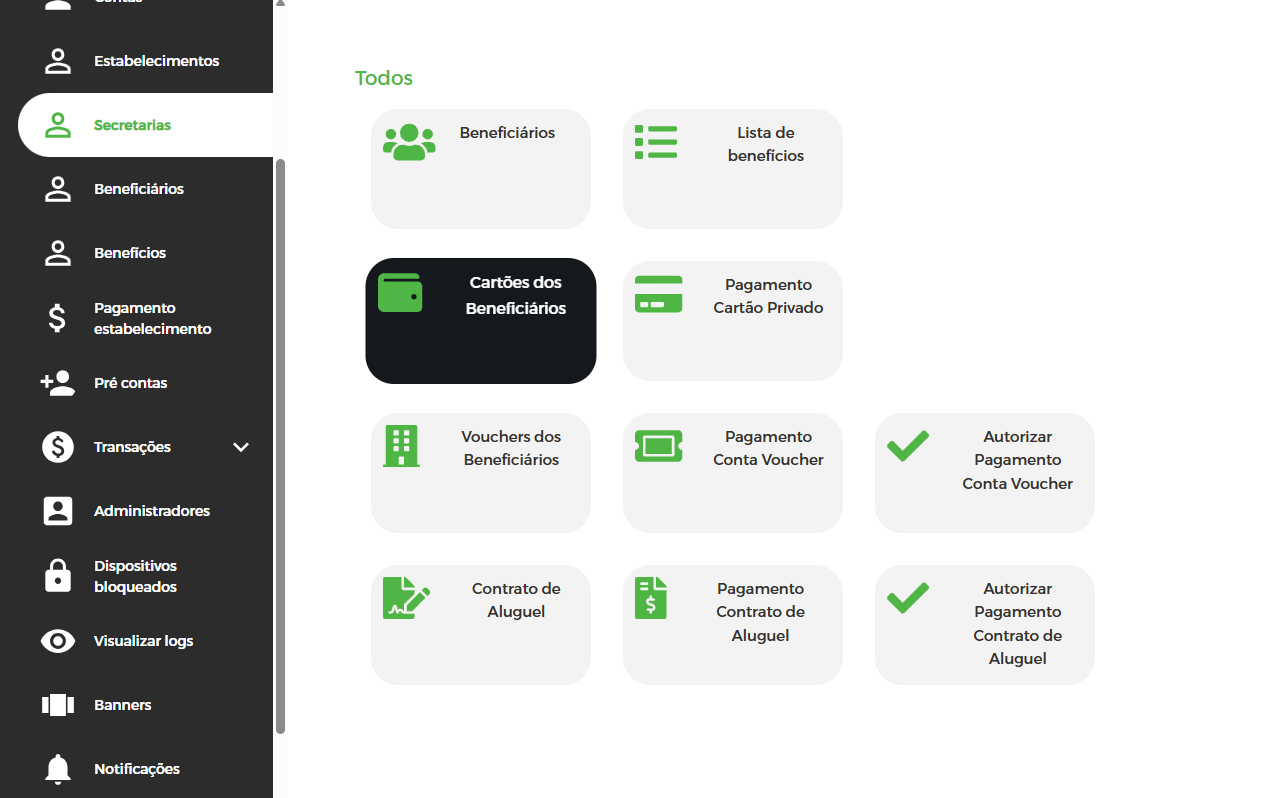Click the padlock icon for Dispositivos bloqueados
This screenshot has width=1279, height=798.
point(58,576)
